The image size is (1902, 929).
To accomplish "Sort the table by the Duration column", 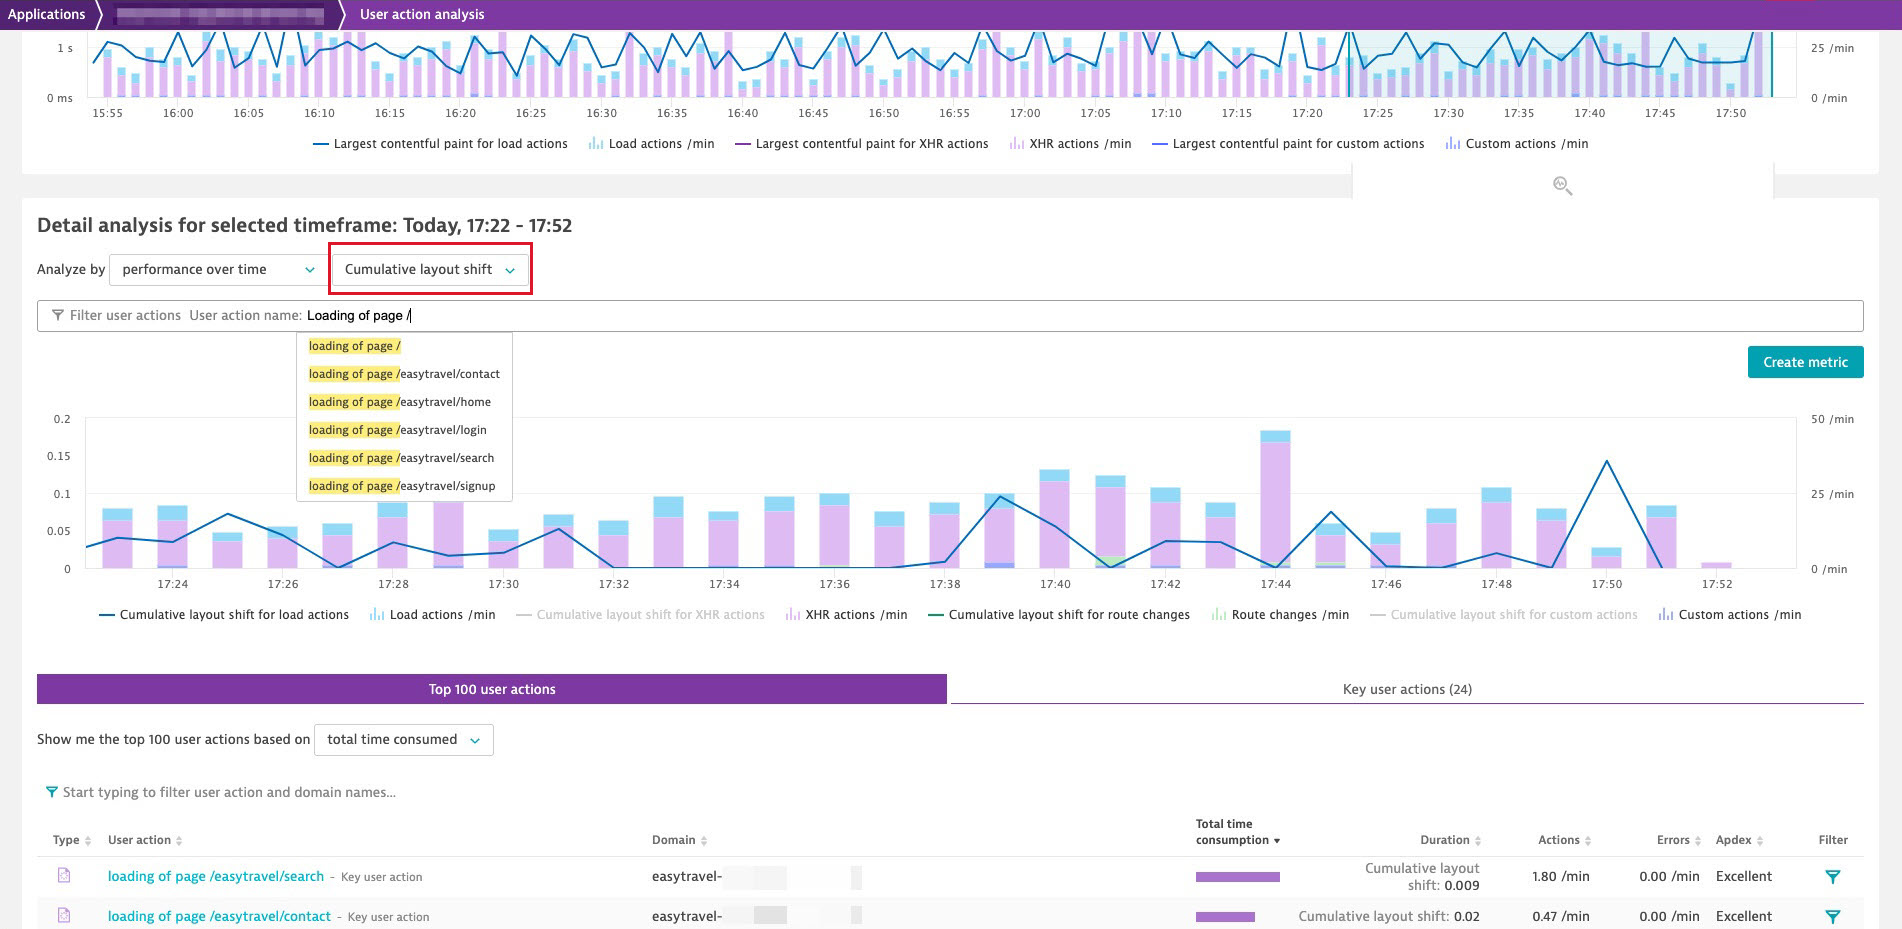I will [1451, 840].
